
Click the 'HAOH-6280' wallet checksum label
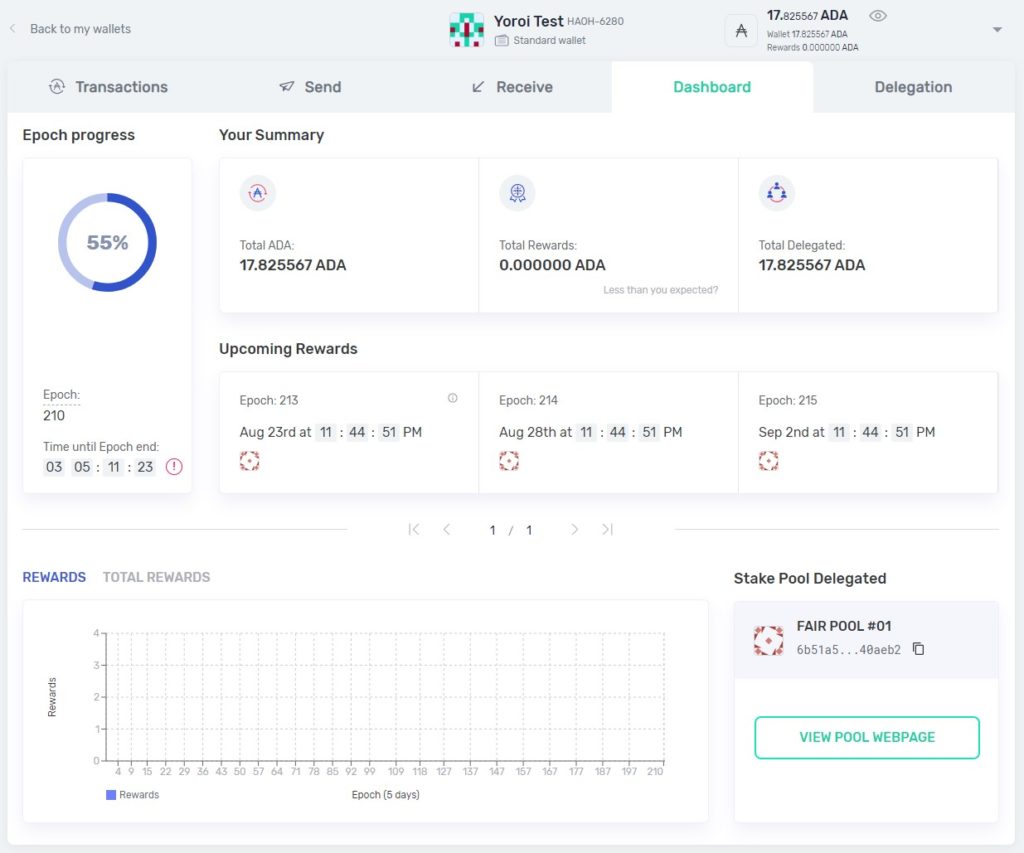coord(596,22)
